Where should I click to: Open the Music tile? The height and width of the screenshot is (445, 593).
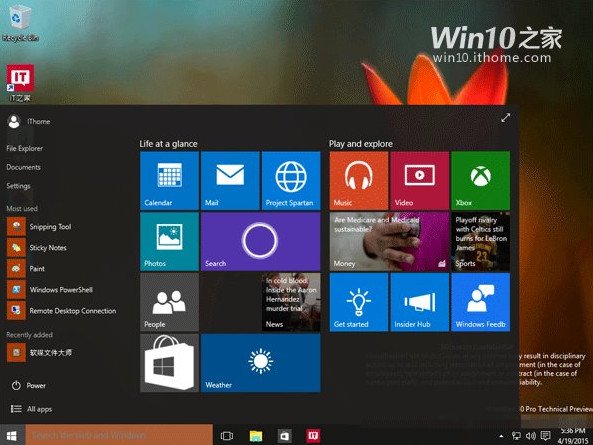tap(359, 181)
